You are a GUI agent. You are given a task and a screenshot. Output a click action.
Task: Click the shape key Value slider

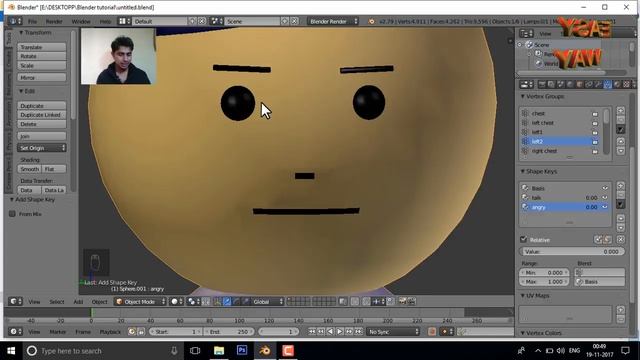click(572, 251)
